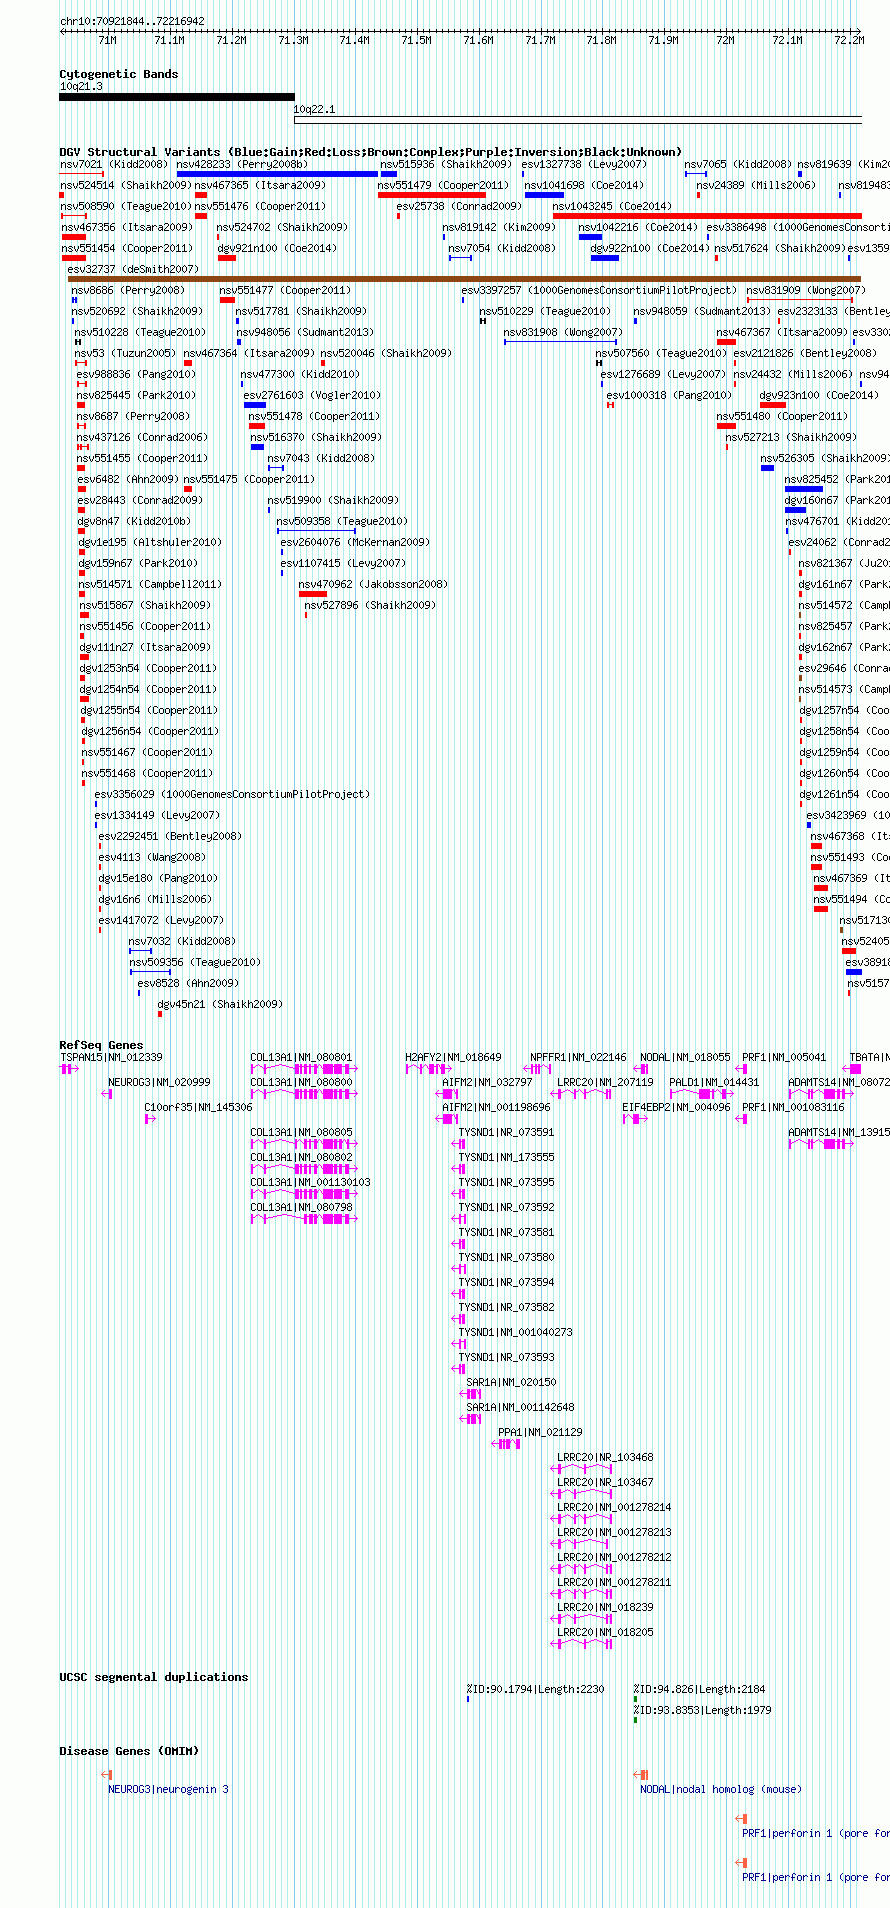This screenshot has height=1908, width=890.
Task: Open OMIM entry NEUROG3|neurogenin 3
Action: [x=168, y=1789]
